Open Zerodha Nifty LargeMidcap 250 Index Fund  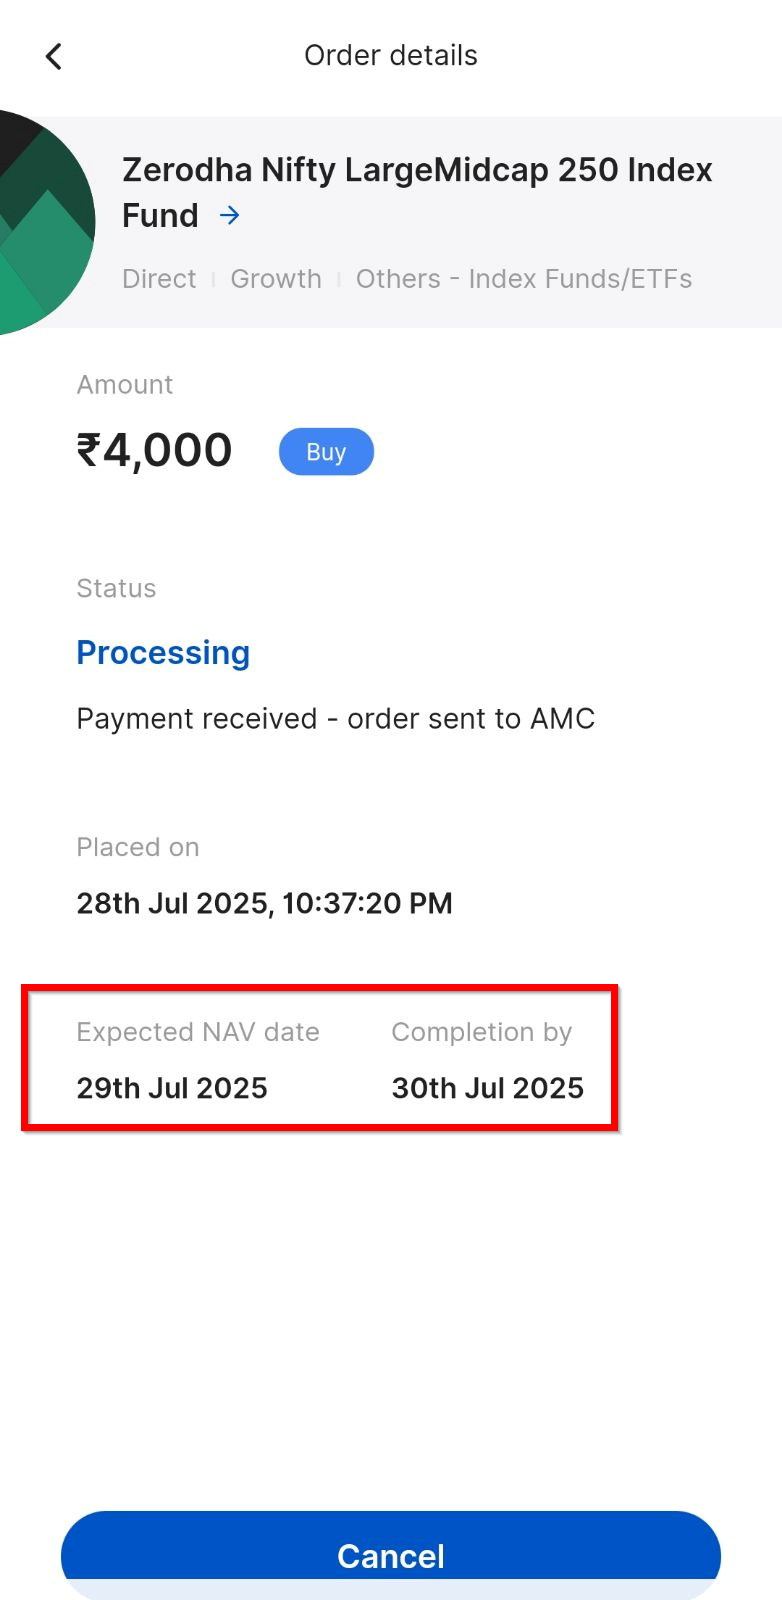pyautogui.click(x=416, y=171)
